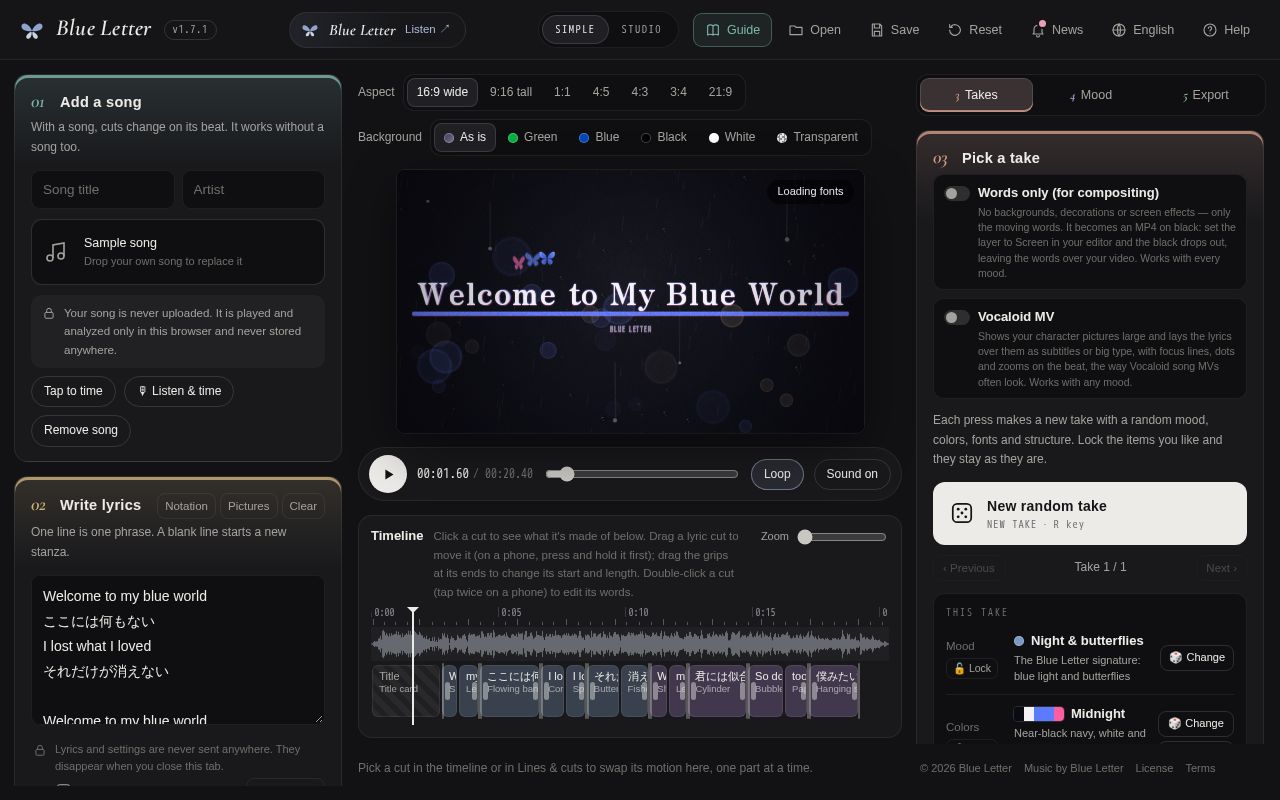The width and height of the screenshot is (1280, 800).
Task: Set background to White
Action: (732, 137)
